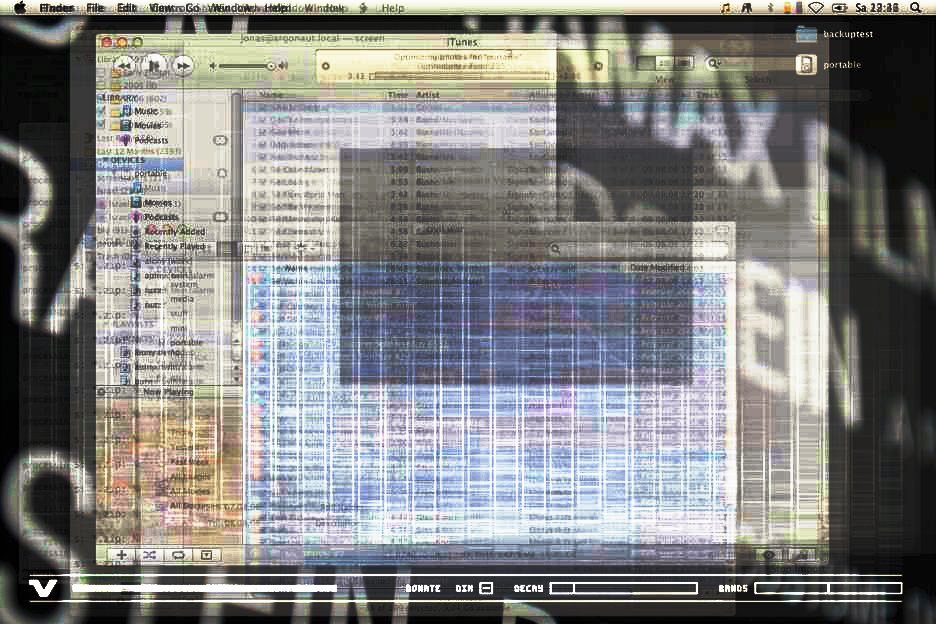Sort Finder list by Date Modified

[x=657, y=268]
